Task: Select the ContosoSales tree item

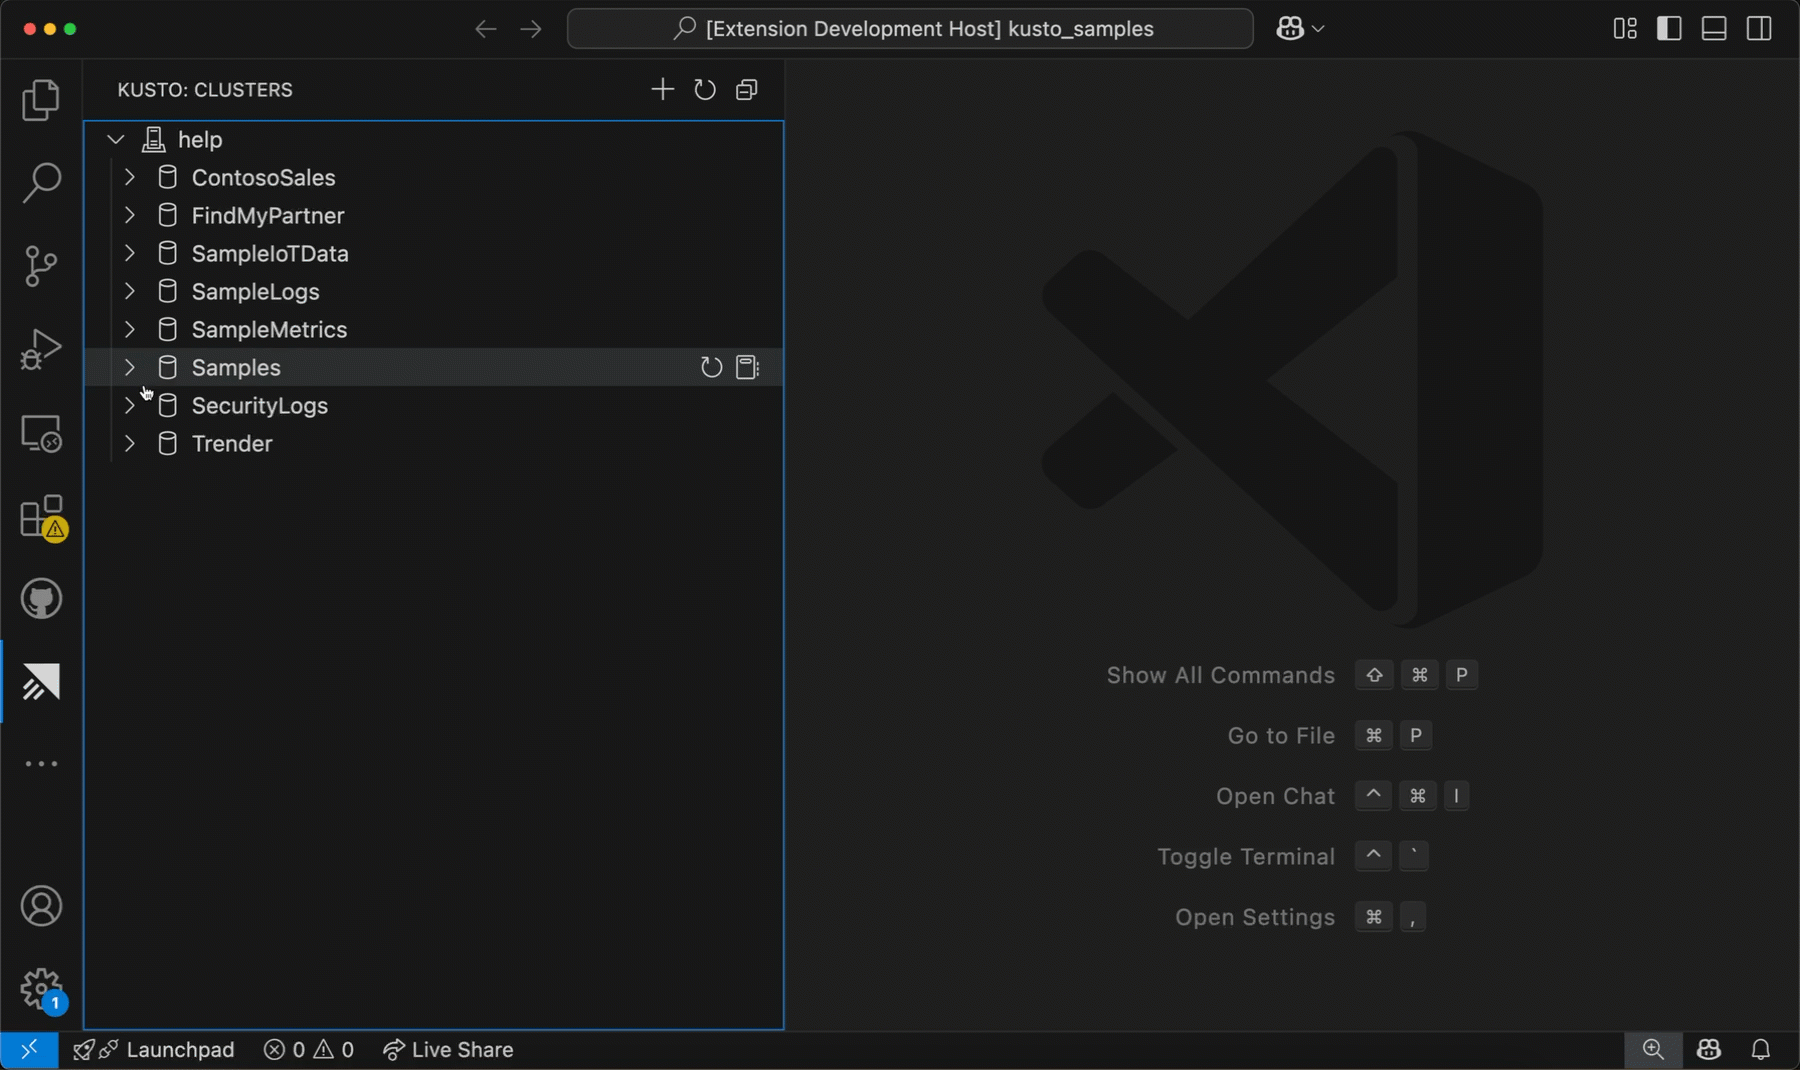Action: 433,178
